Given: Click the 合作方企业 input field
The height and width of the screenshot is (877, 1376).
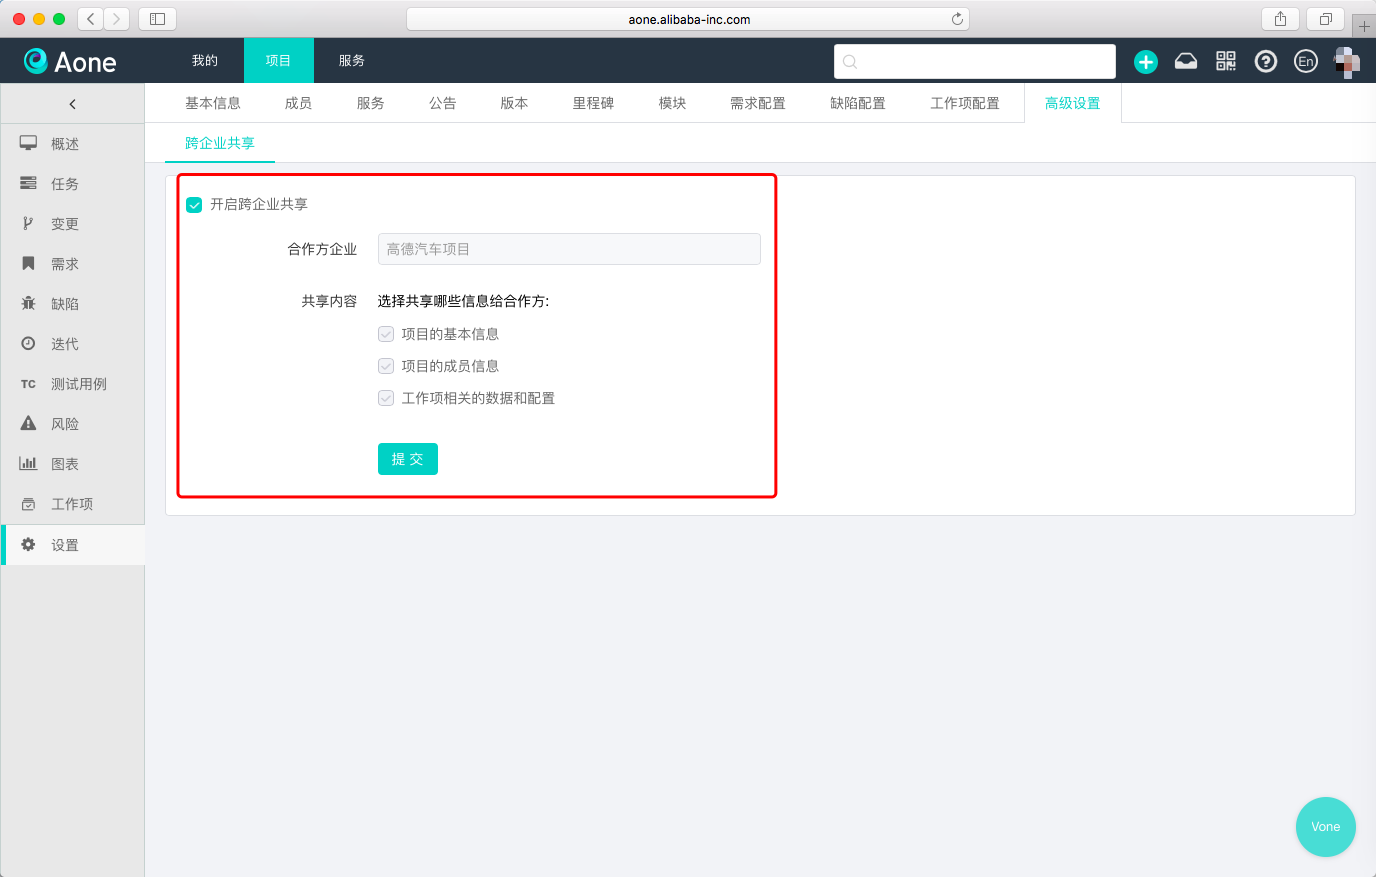Looking at the screenshot, I should coord(569,249).
